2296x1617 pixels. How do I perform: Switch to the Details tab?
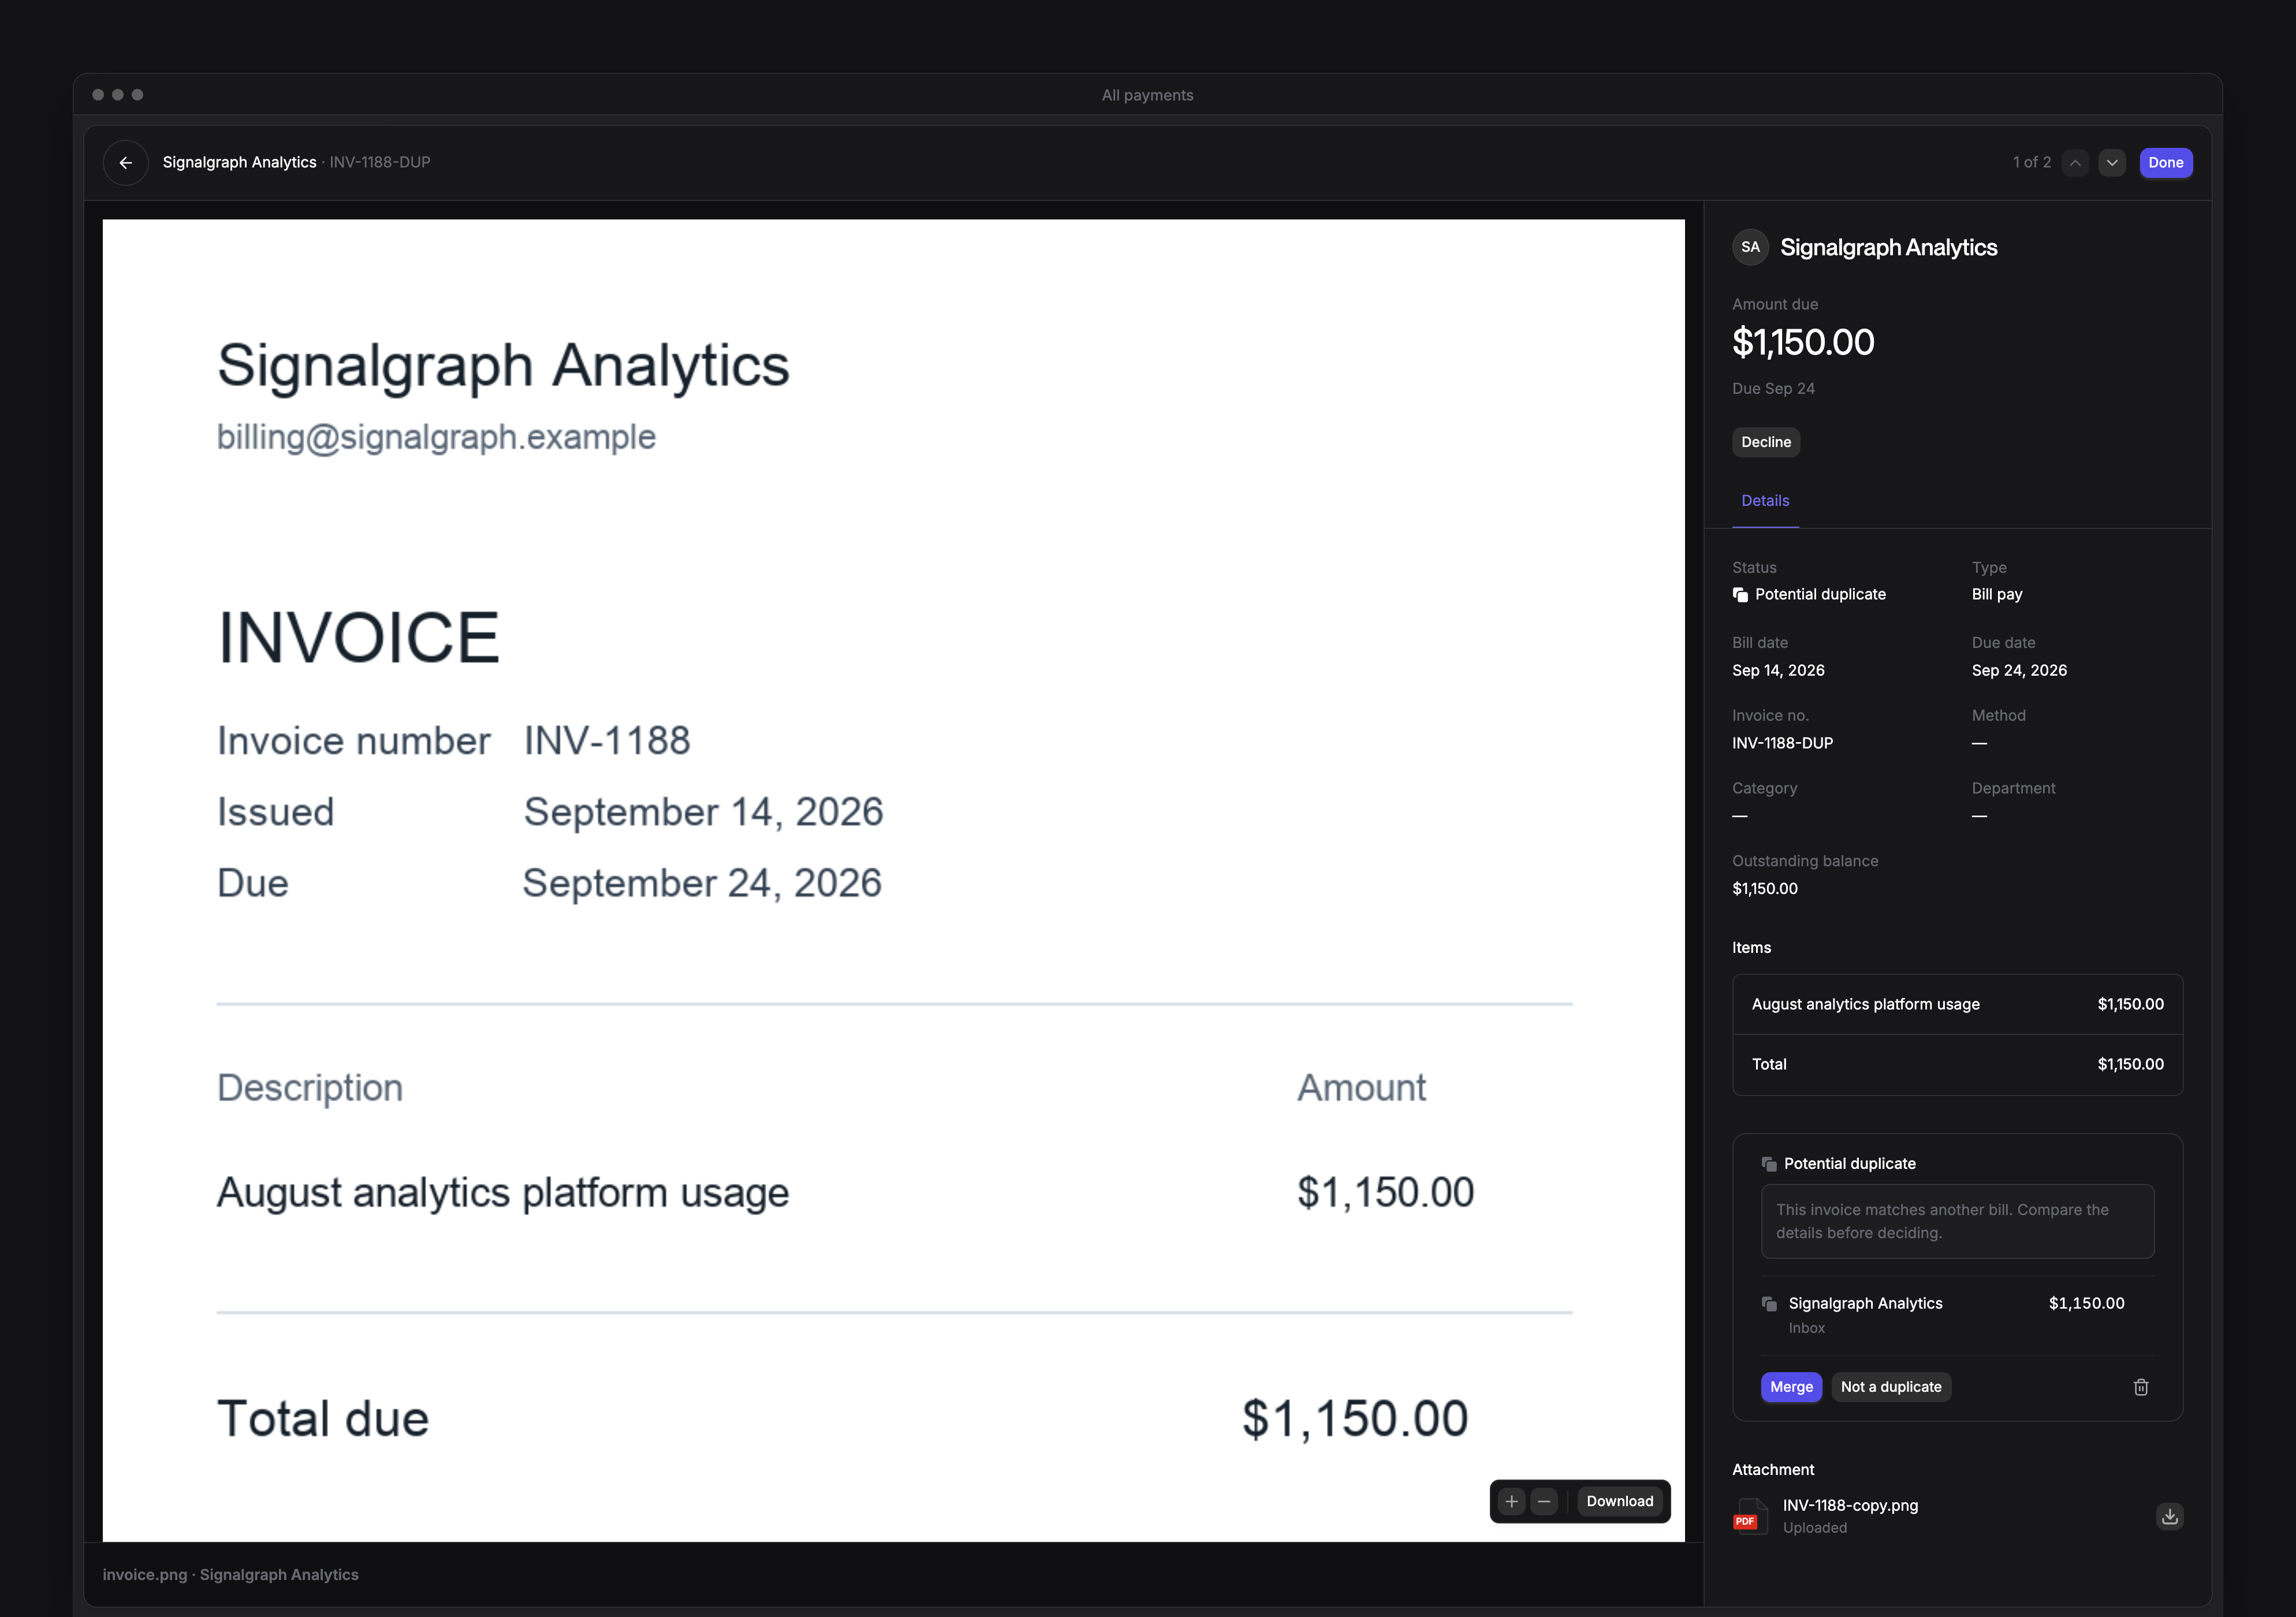coord(1765,501)
